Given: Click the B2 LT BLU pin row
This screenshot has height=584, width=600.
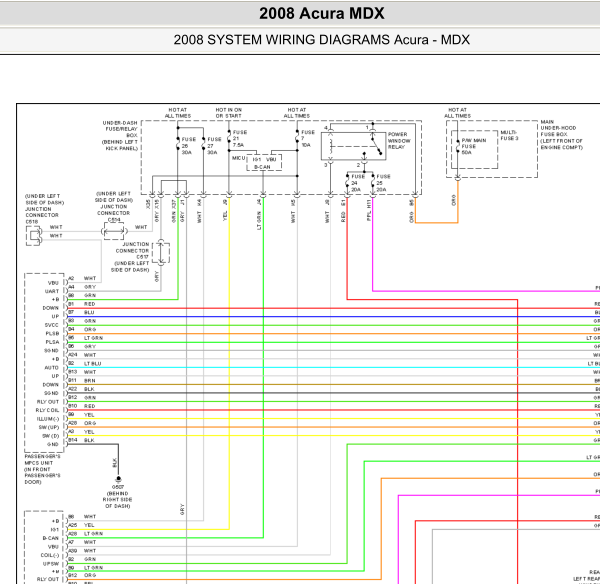Looking at the screenshot, I should tap(85, 363).
